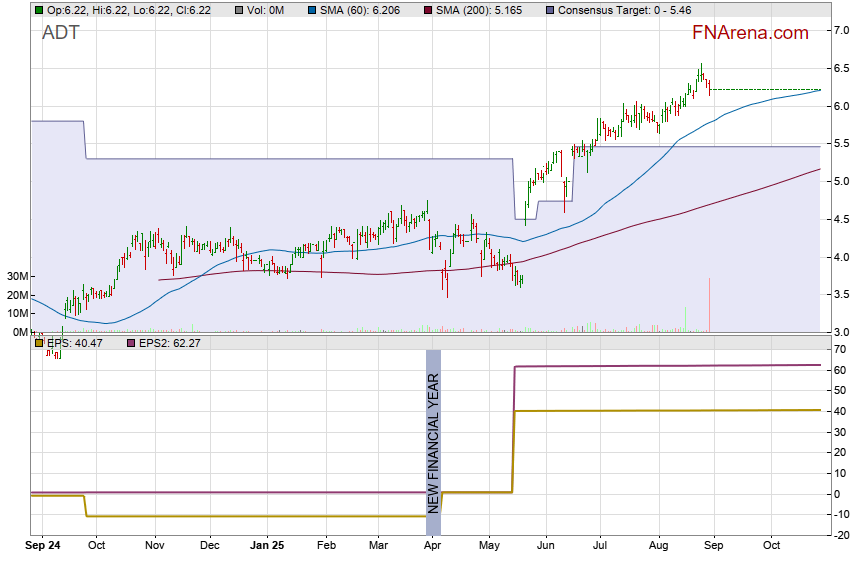The height and width of the screenshot is (566, 859).
Task: Click the 30M volume axis label
Action: [16, 276]
